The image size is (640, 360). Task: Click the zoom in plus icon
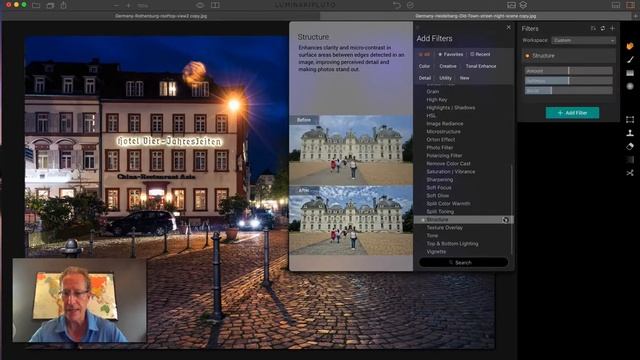[x=128, y=5]
